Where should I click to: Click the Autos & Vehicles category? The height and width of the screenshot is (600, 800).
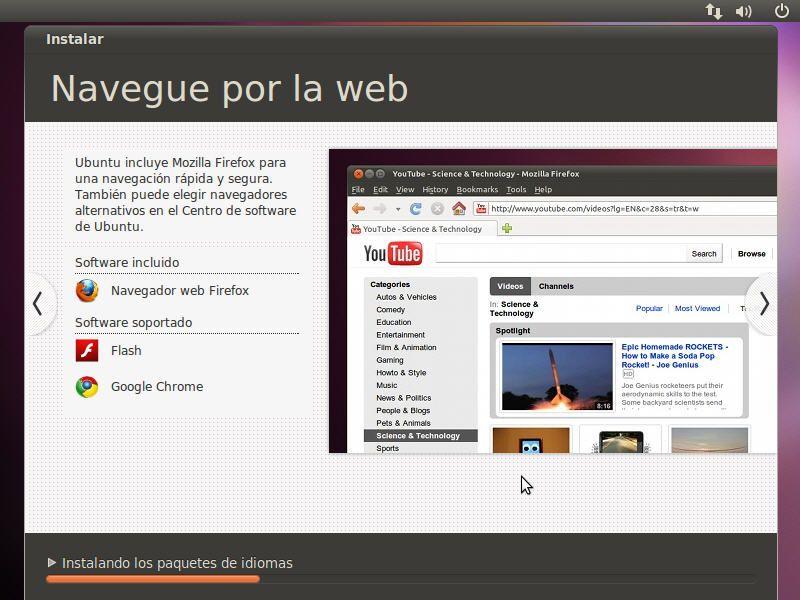(406, 297)
